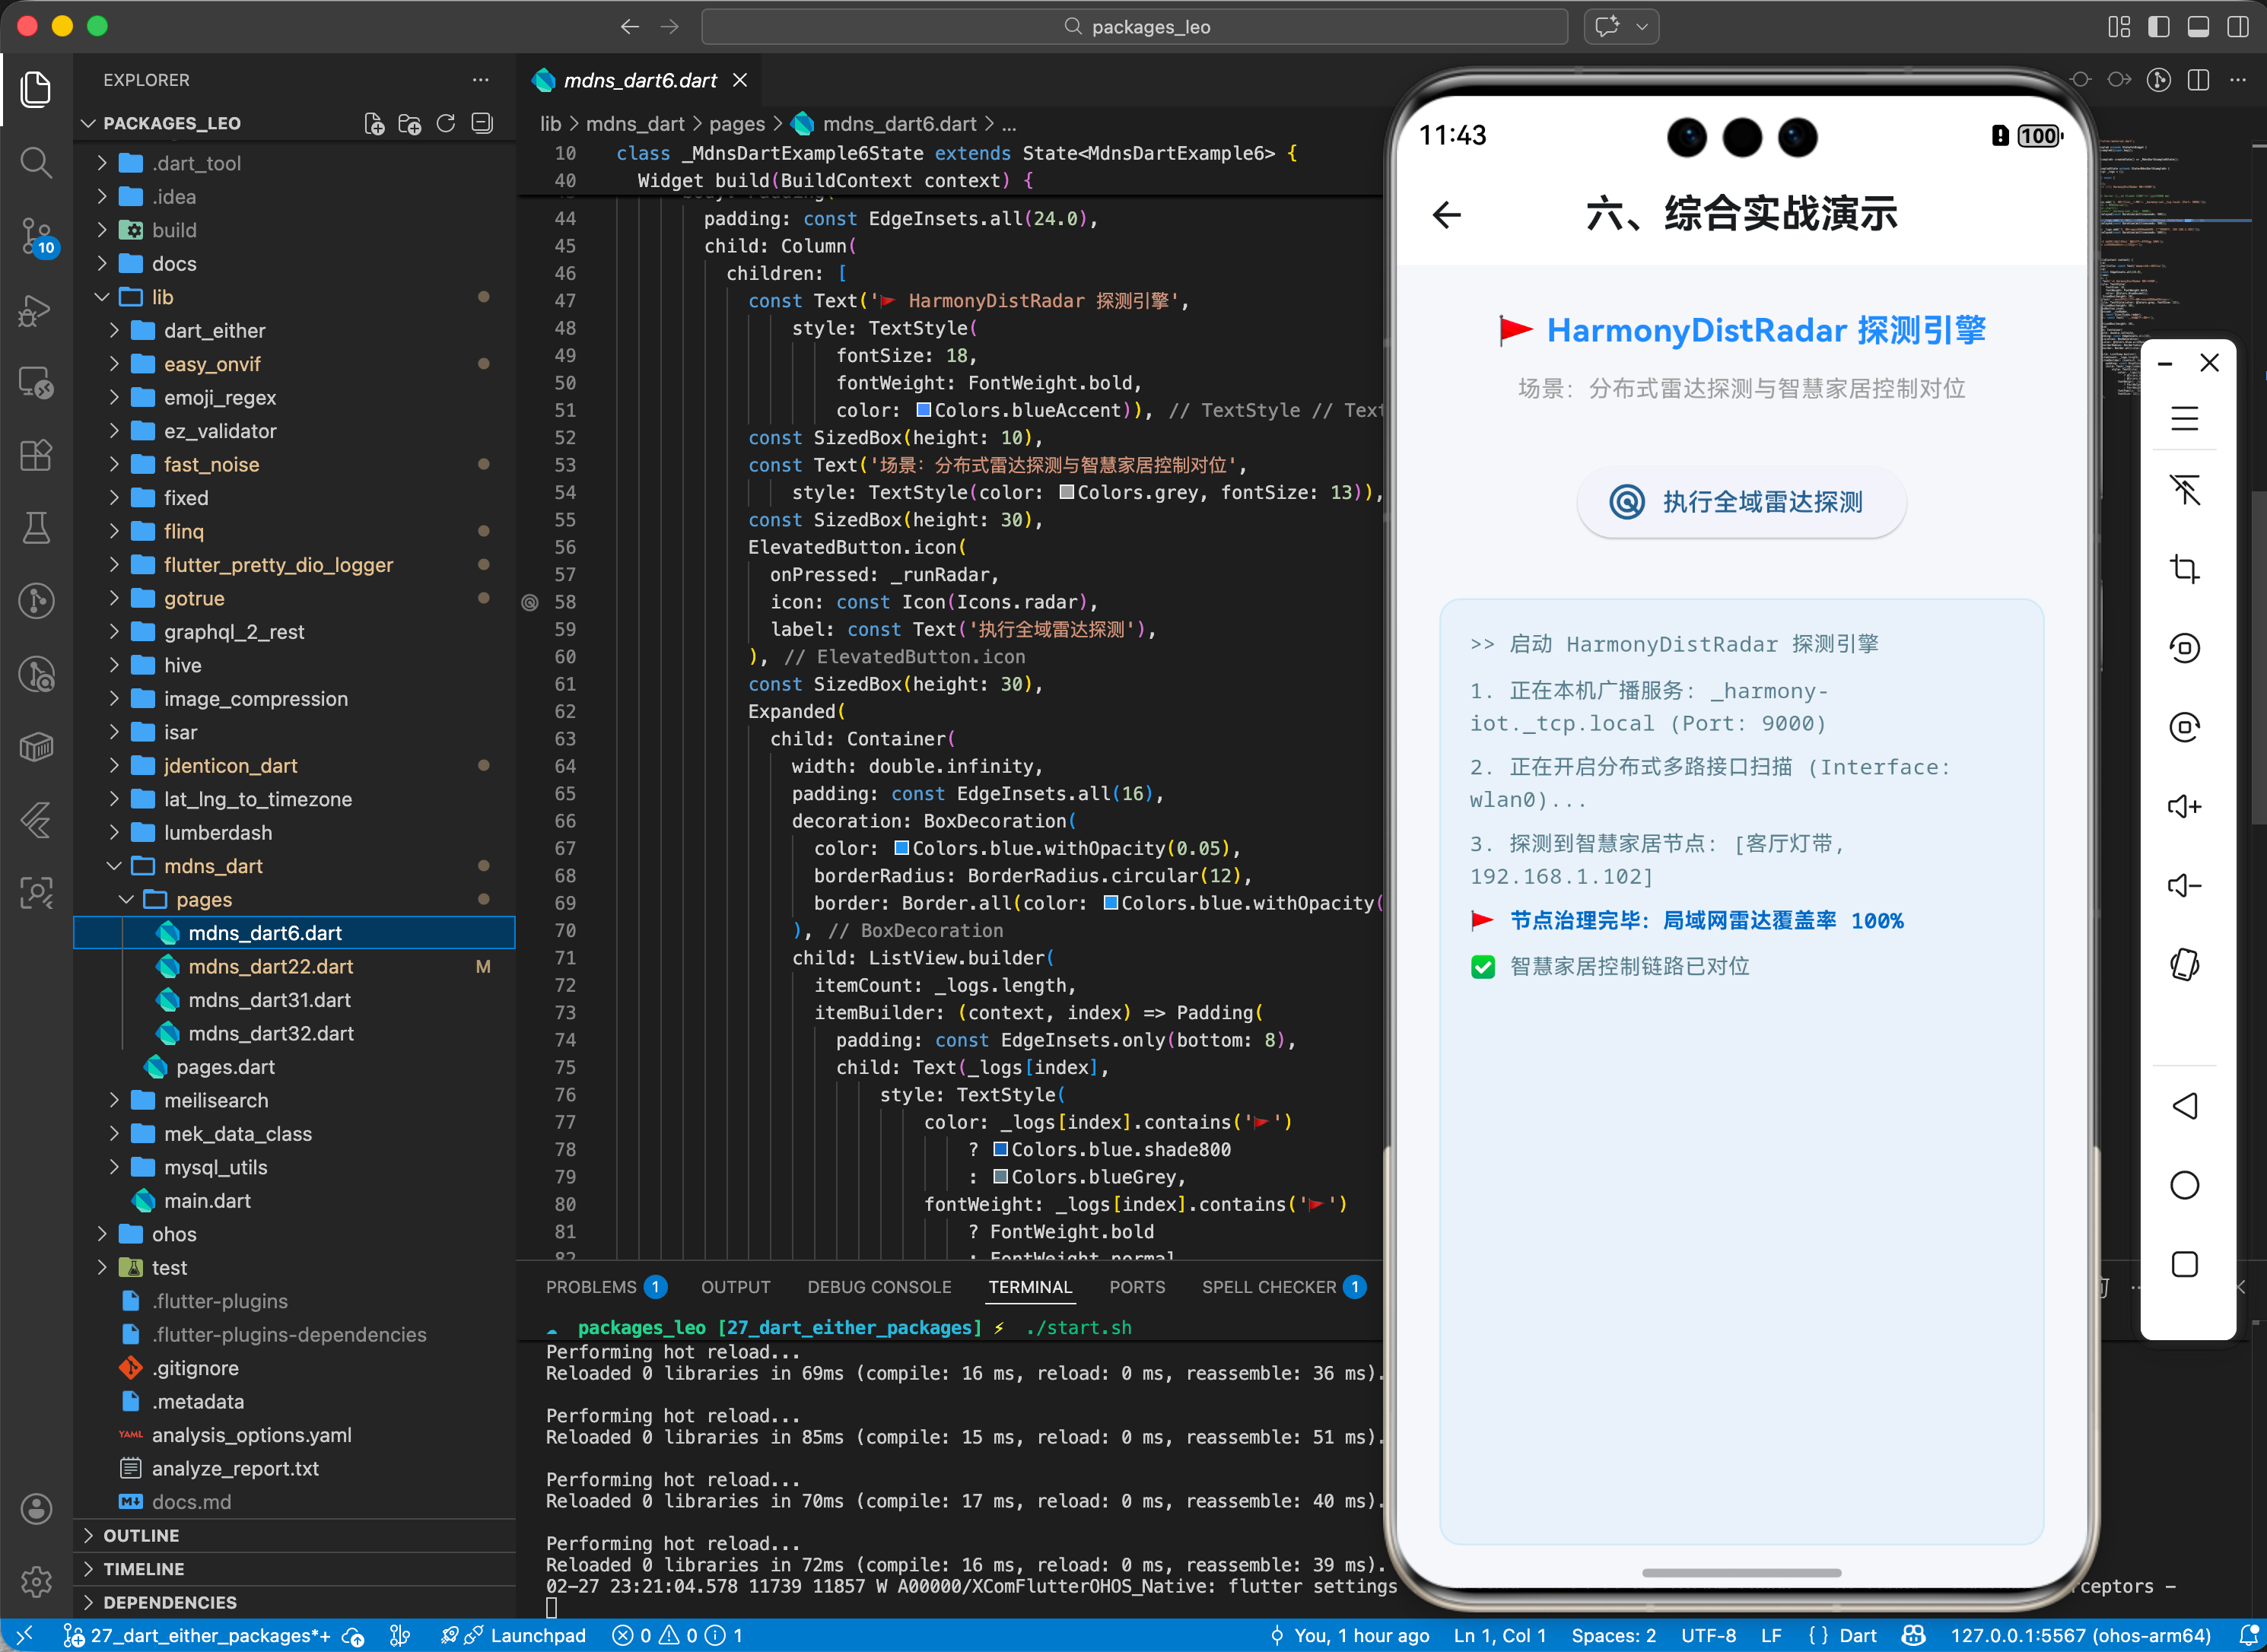Switch to PROBLEMS panel tab
The height and width of the screenshot is (1652, 2267).
pos(591,1287)
